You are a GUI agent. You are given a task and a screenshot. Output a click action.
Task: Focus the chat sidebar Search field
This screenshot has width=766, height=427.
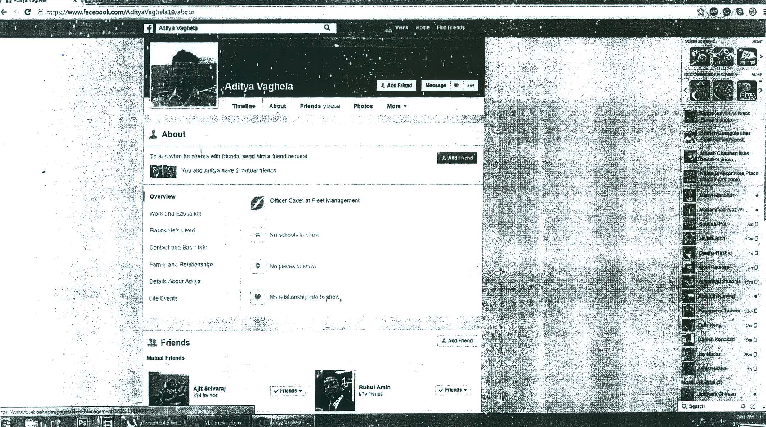[713, 406]
